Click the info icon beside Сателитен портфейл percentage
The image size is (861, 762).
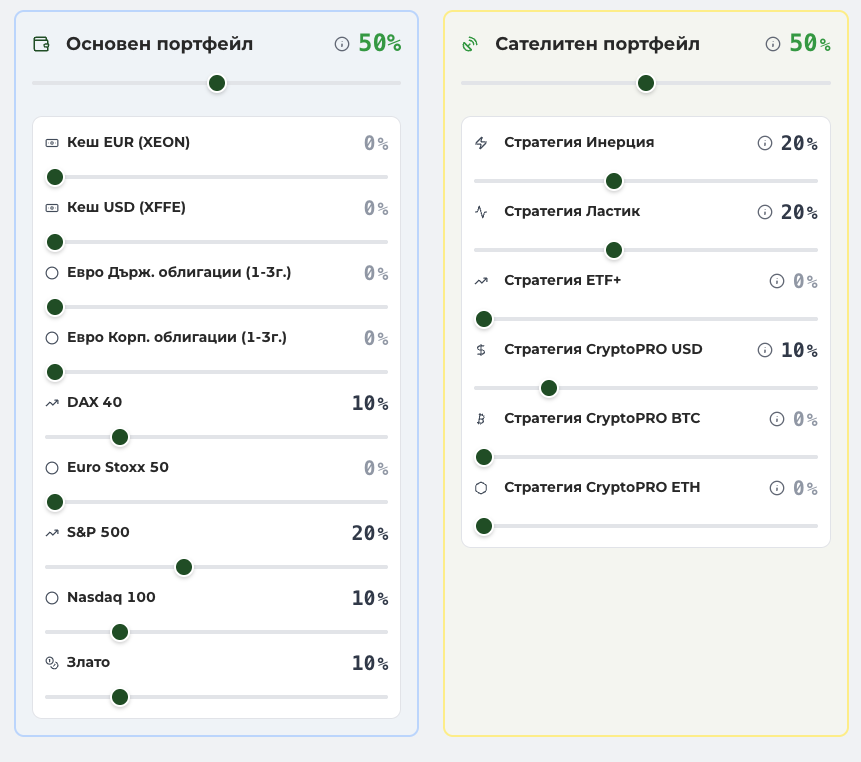click(x=773, y=44)
